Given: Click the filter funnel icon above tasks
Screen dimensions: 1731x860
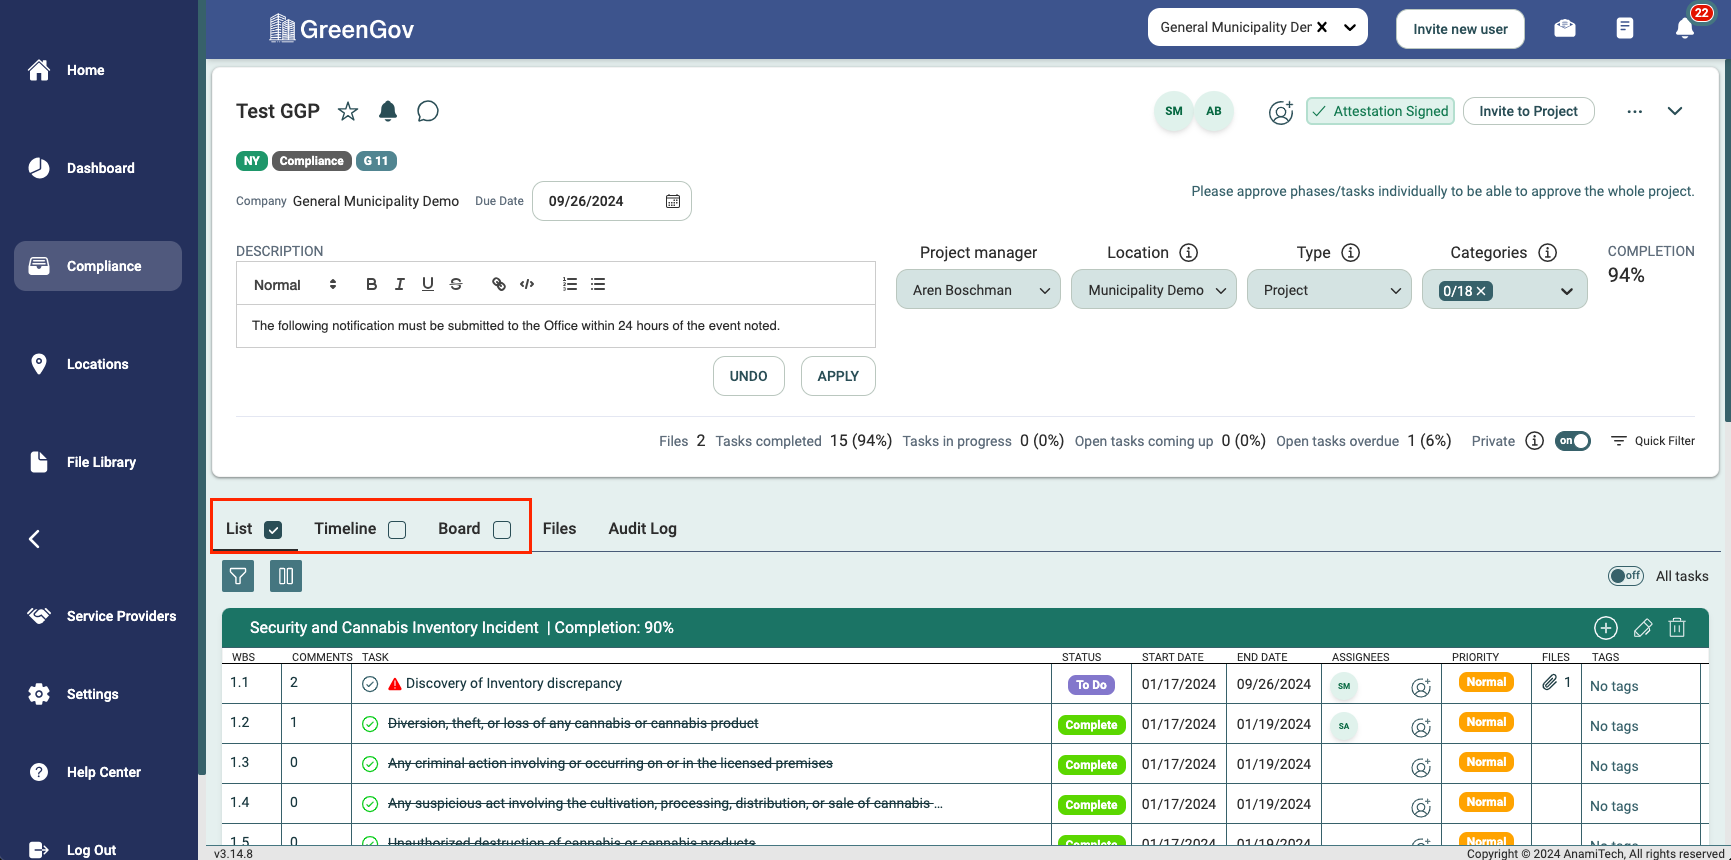Looking at the screenshot, I should [x=238, y=576].
